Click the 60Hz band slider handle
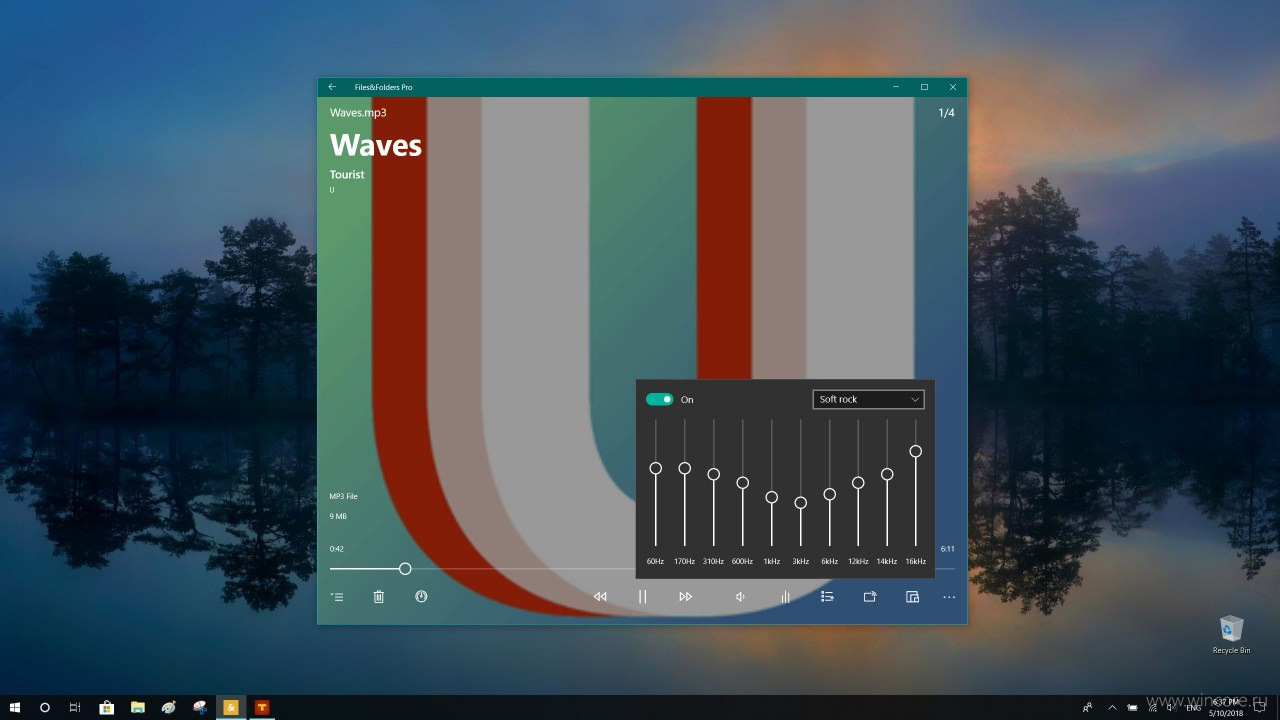This screenshot has width=1280, height=720. tap(656, 468)
